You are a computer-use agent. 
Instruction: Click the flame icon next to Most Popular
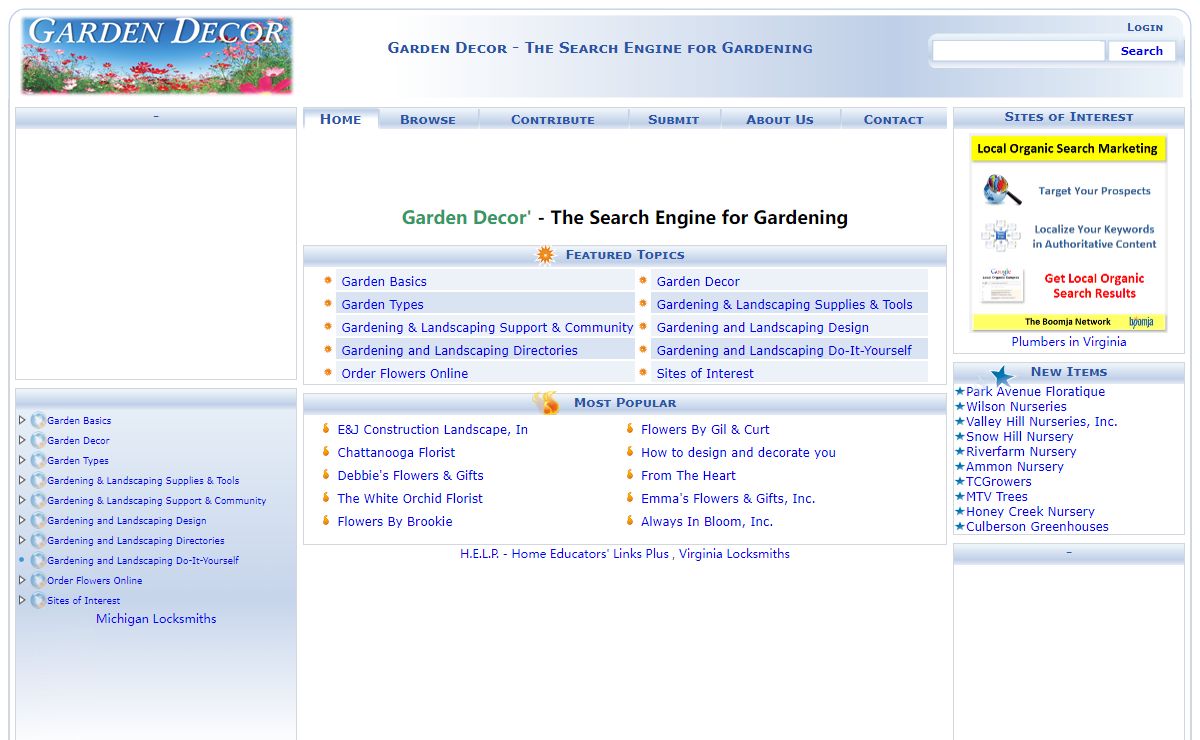(547, 403)
